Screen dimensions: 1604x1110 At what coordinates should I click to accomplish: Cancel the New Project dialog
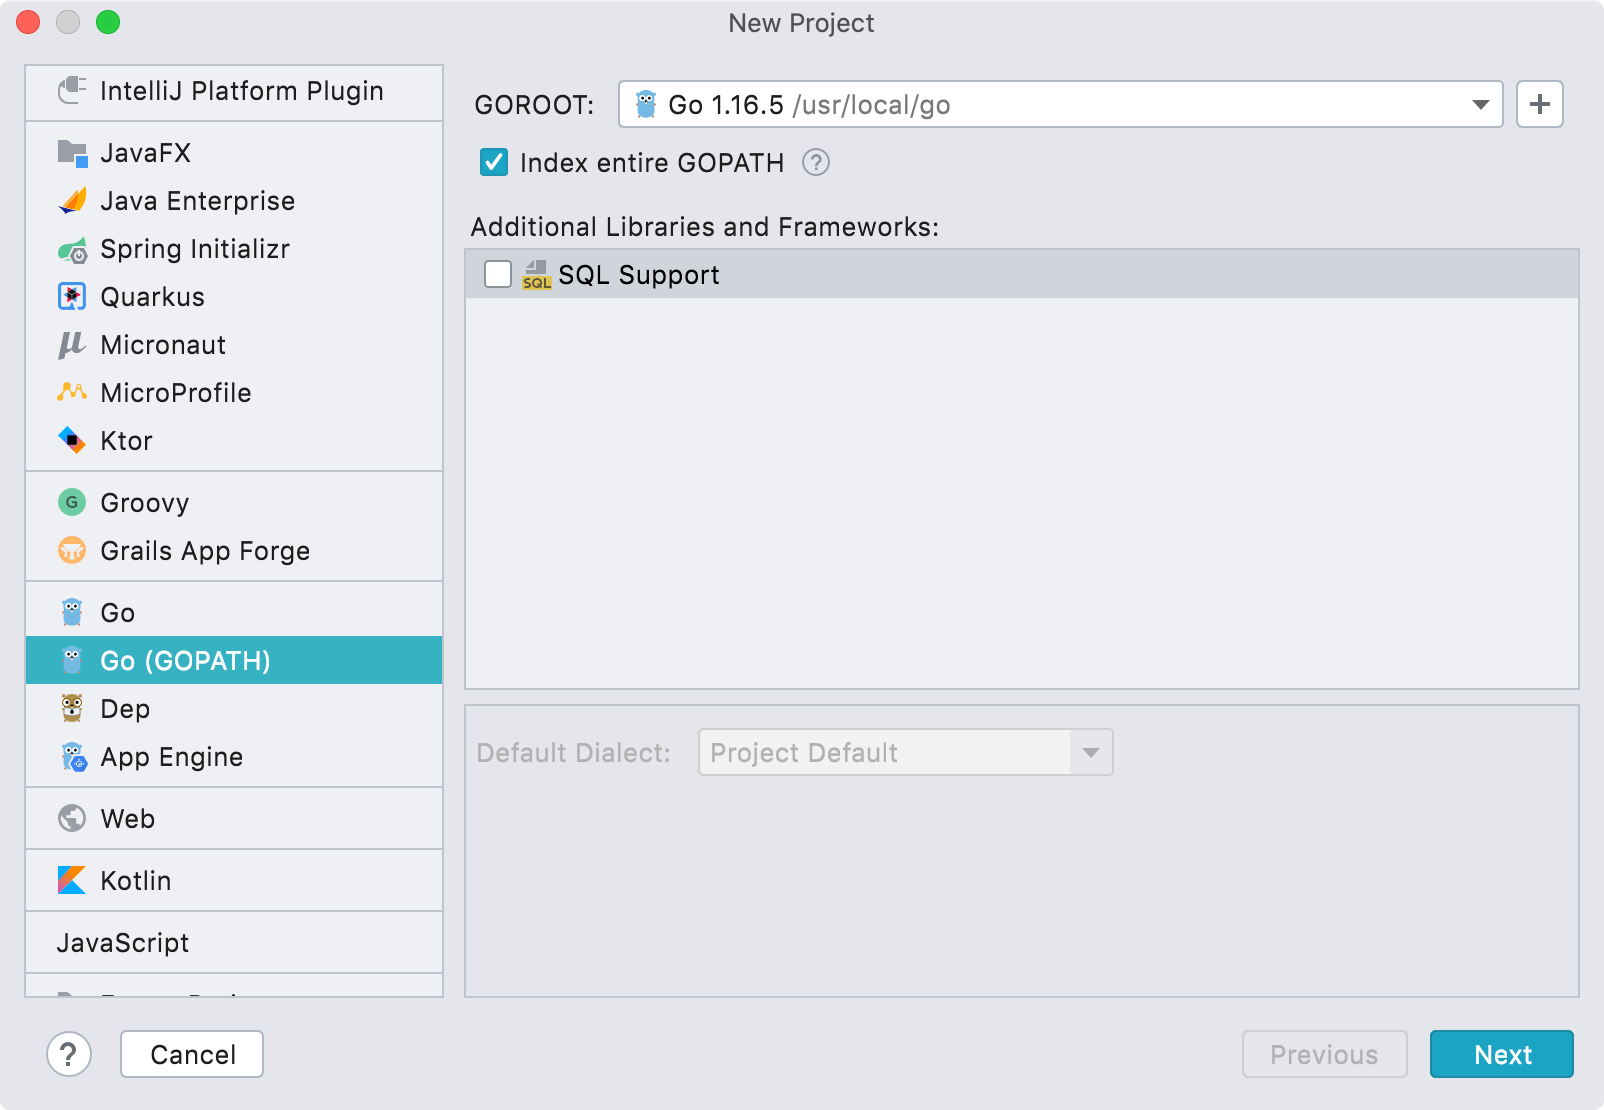(x=191, y=1054)
